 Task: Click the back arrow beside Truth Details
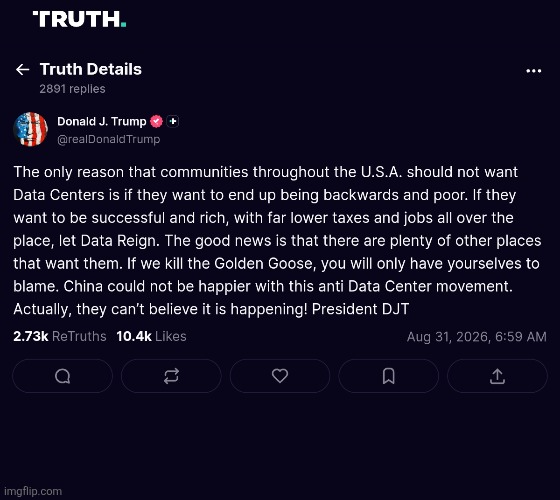22,69
